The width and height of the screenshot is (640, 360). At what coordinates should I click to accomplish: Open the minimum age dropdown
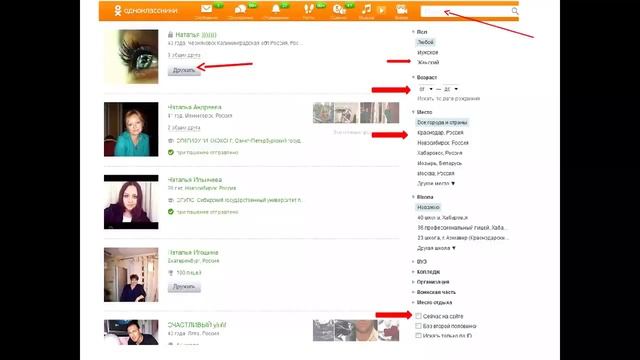[x=426, y=89]
